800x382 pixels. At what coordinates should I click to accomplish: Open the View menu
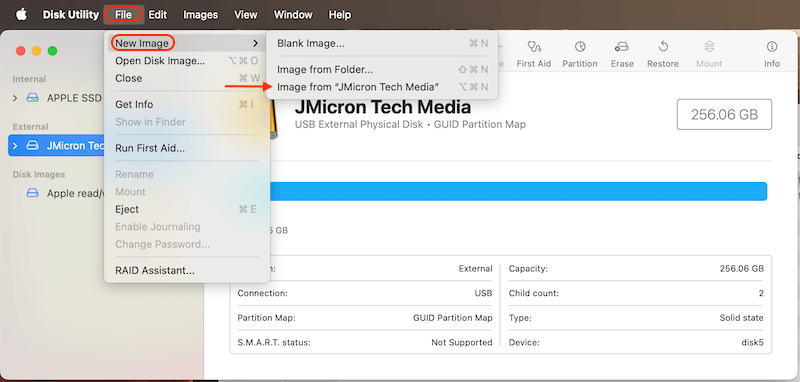pos(245,15)
